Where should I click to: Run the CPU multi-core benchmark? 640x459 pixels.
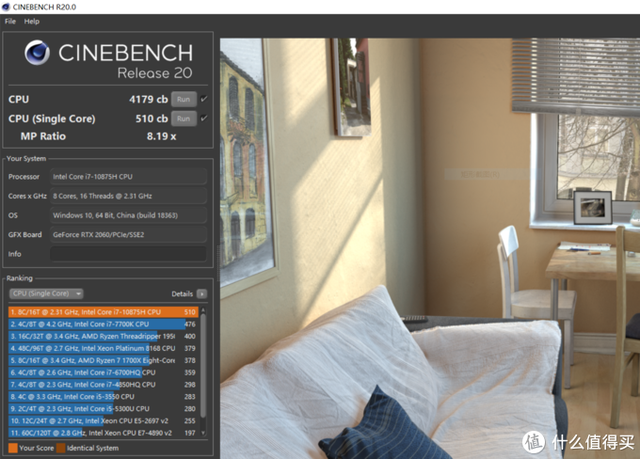[x=184, y=99]
